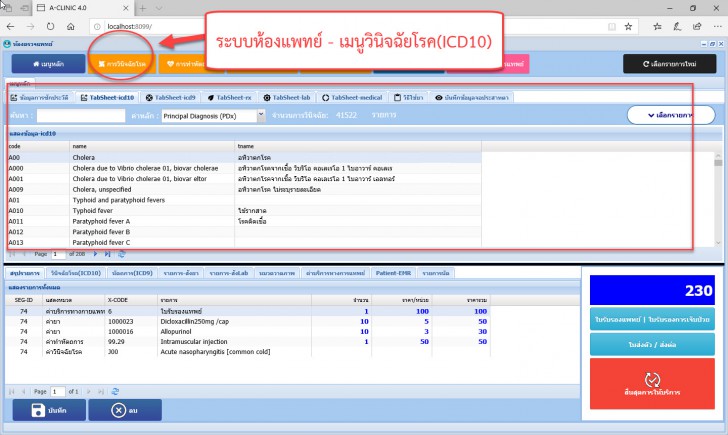
Task: Open the Patient-EMR tab
Action: (x=393, y=273)
